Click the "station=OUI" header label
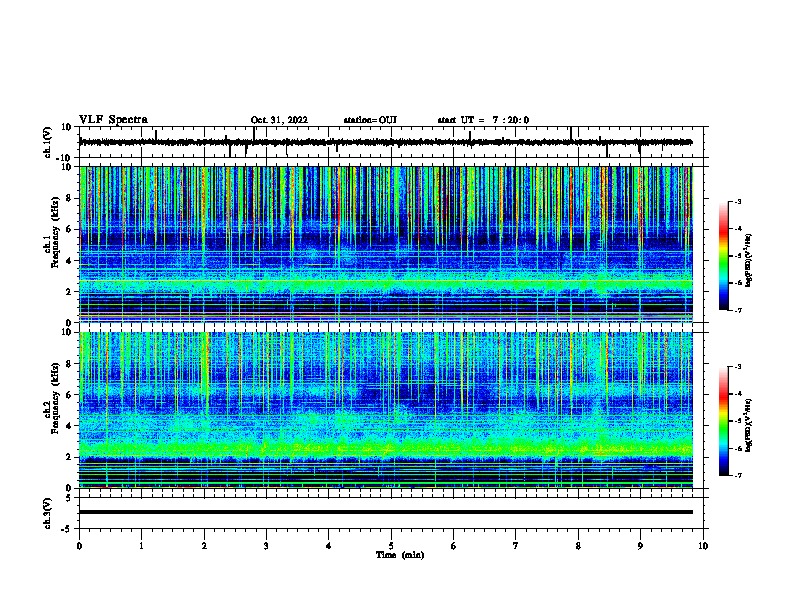Image resolution: width=792 pixels, height=612 pixels. (x=370, y=120)
